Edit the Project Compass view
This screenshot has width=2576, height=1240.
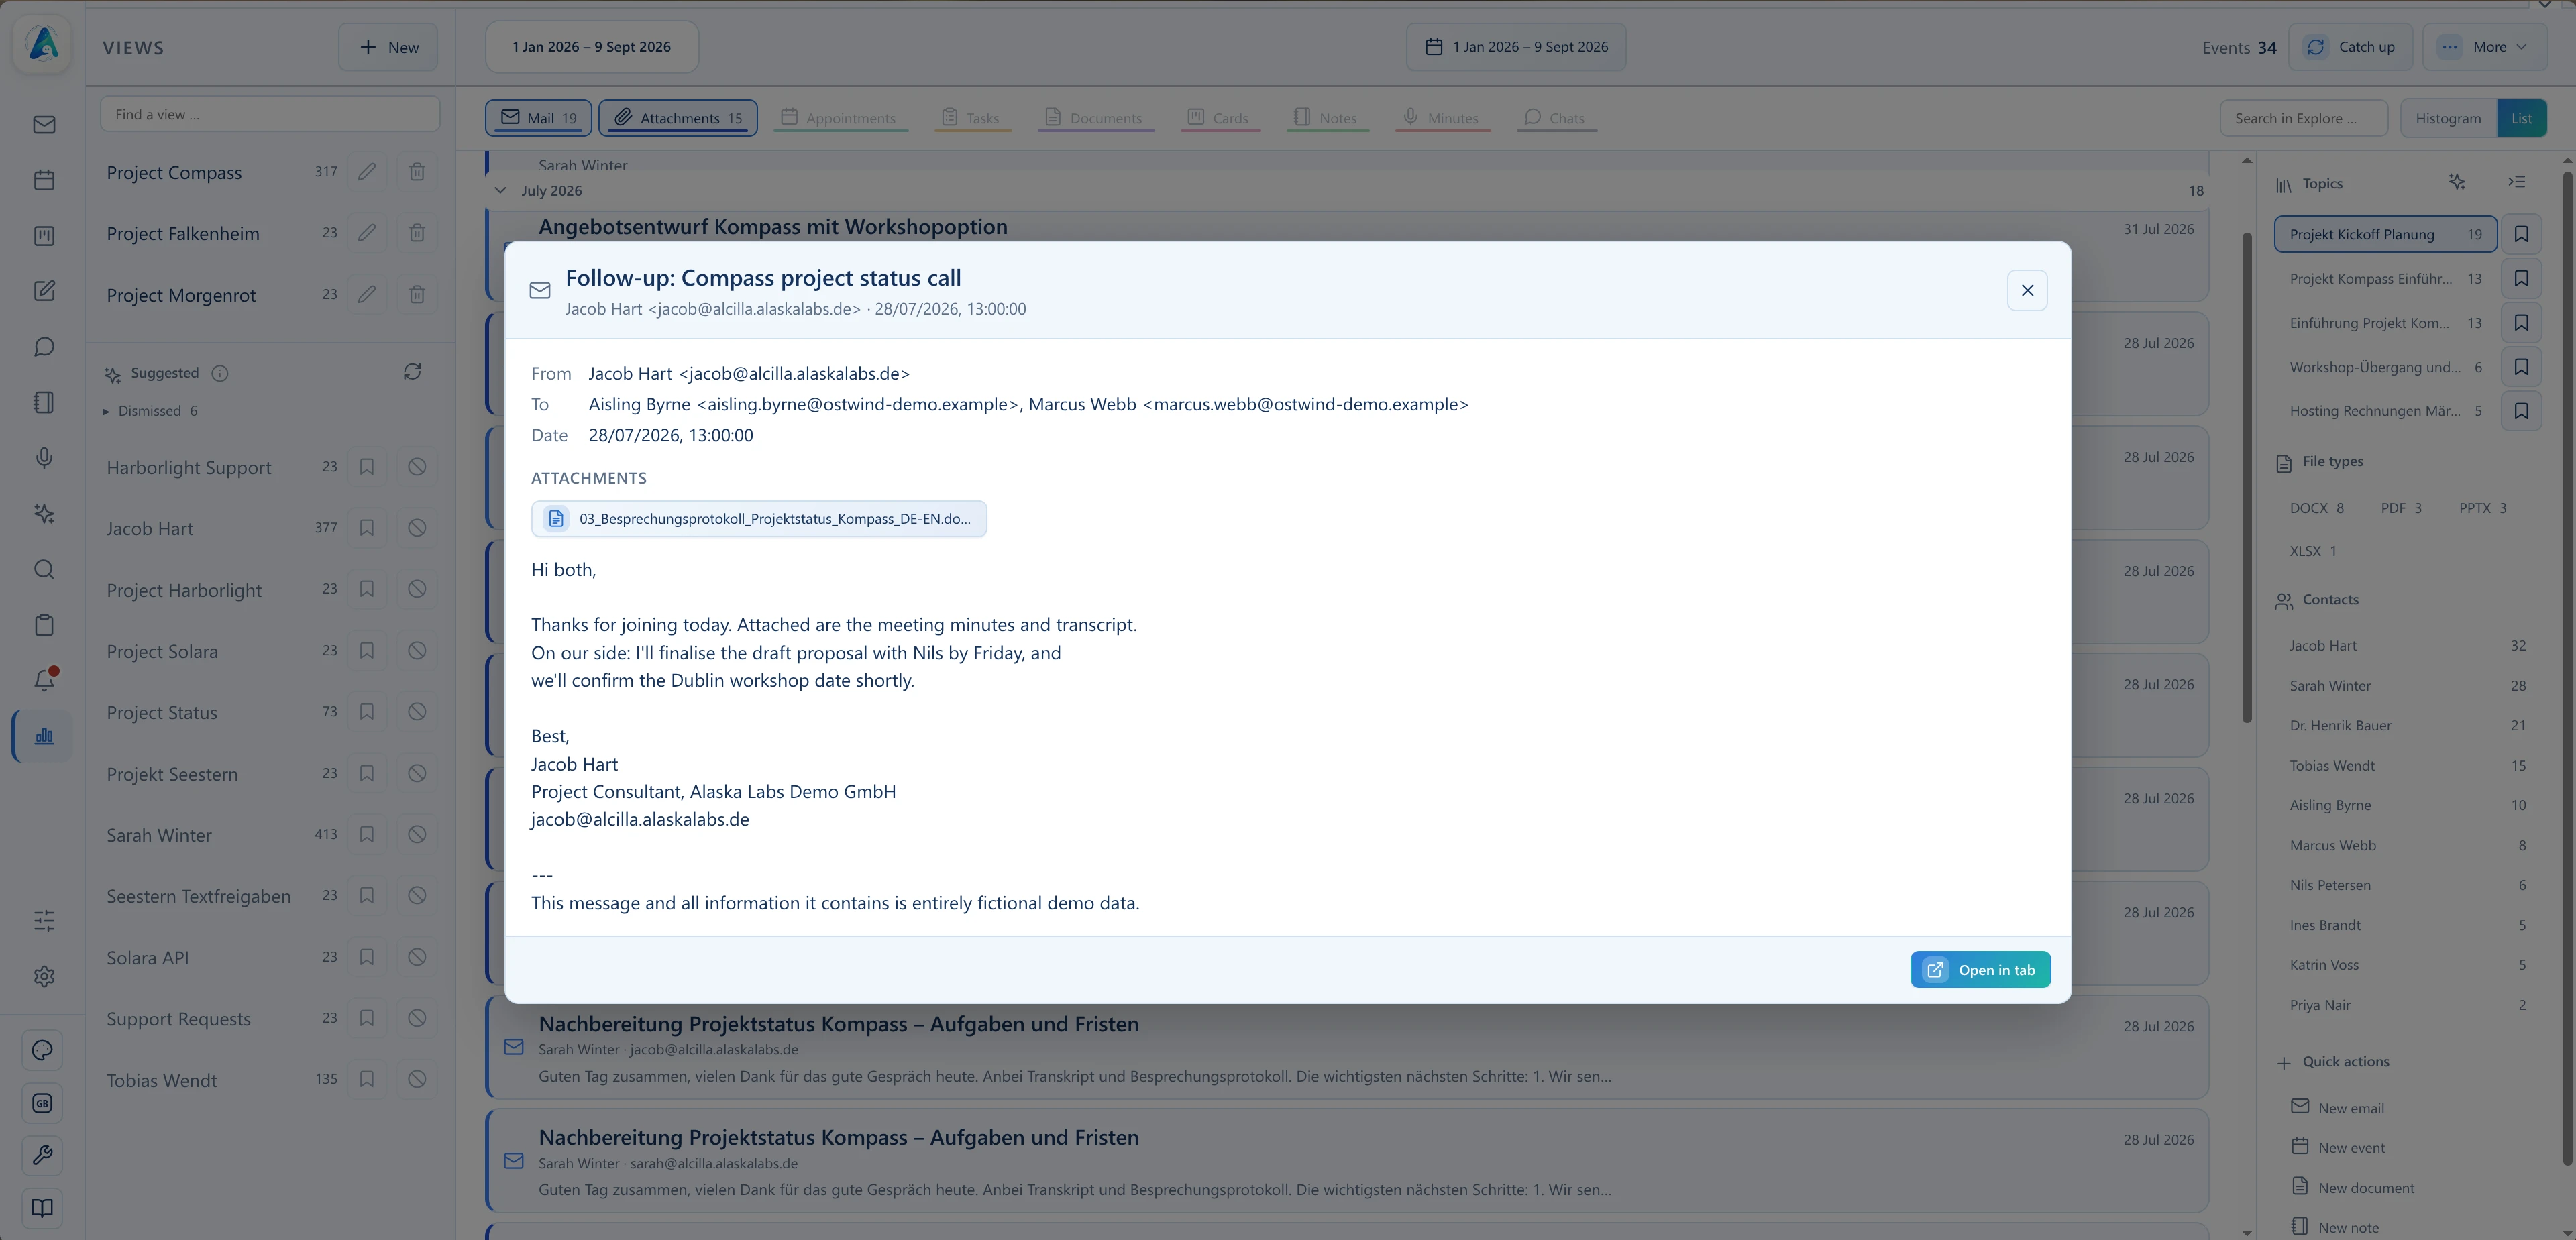click(367, 172)
